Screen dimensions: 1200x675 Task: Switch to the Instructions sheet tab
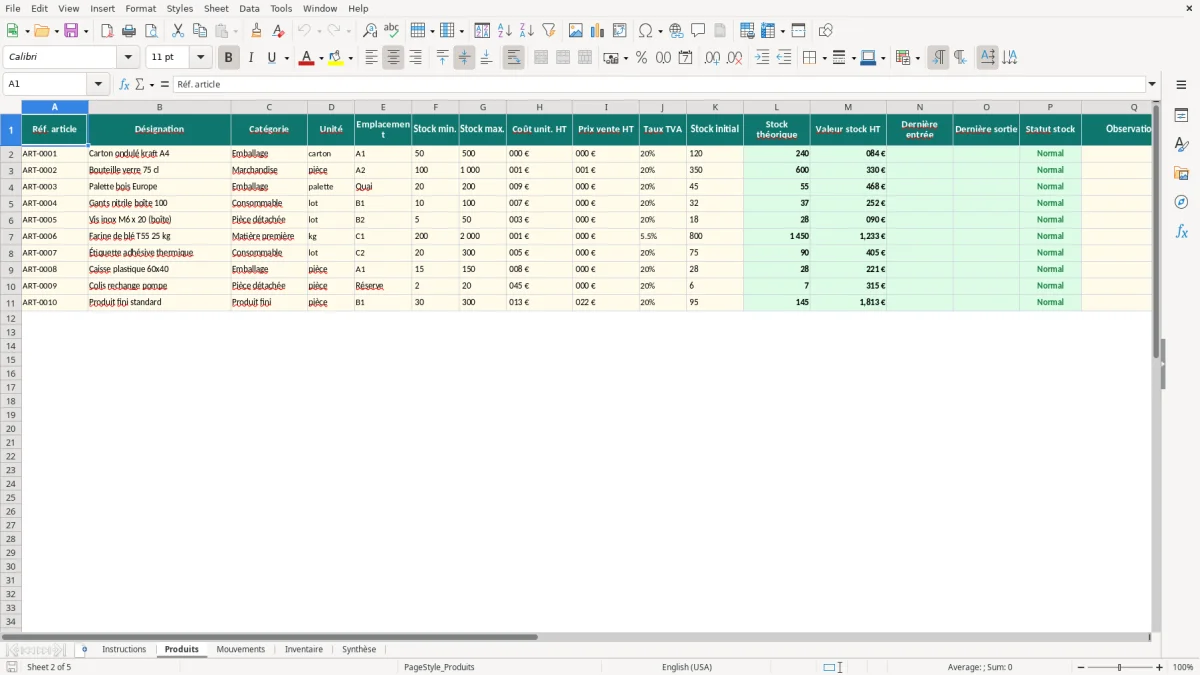(x=124, y=649)
